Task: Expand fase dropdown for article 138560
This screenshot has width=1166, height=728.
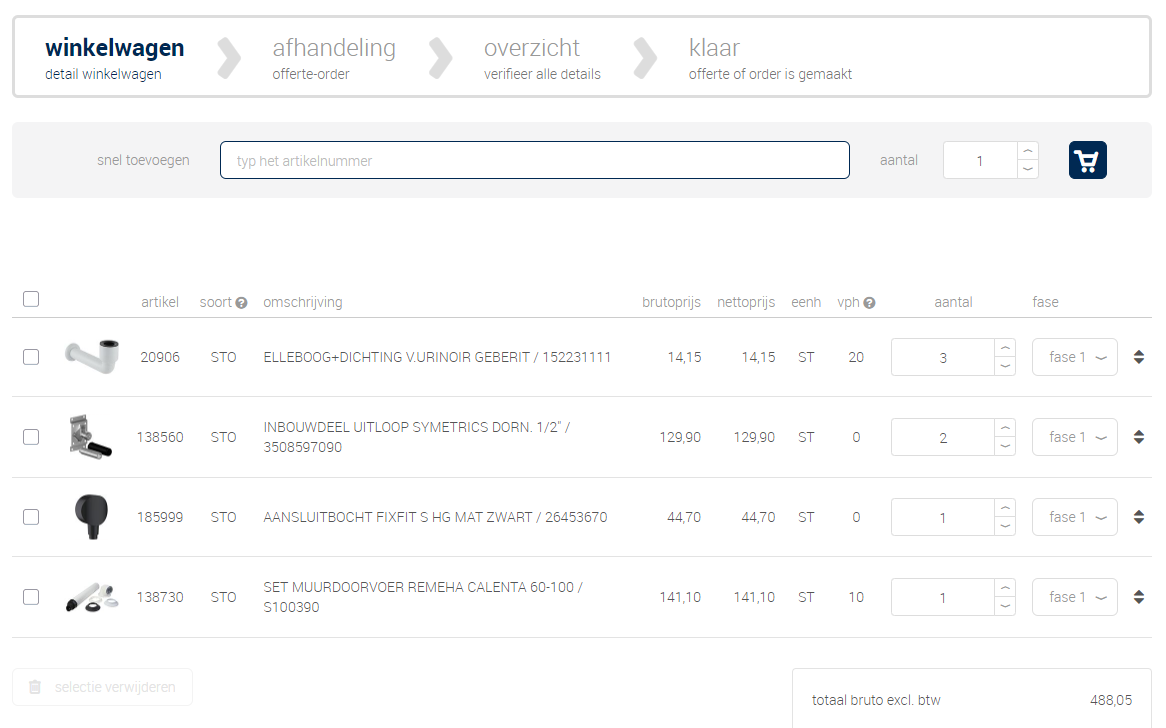Action: point(1074,437)
